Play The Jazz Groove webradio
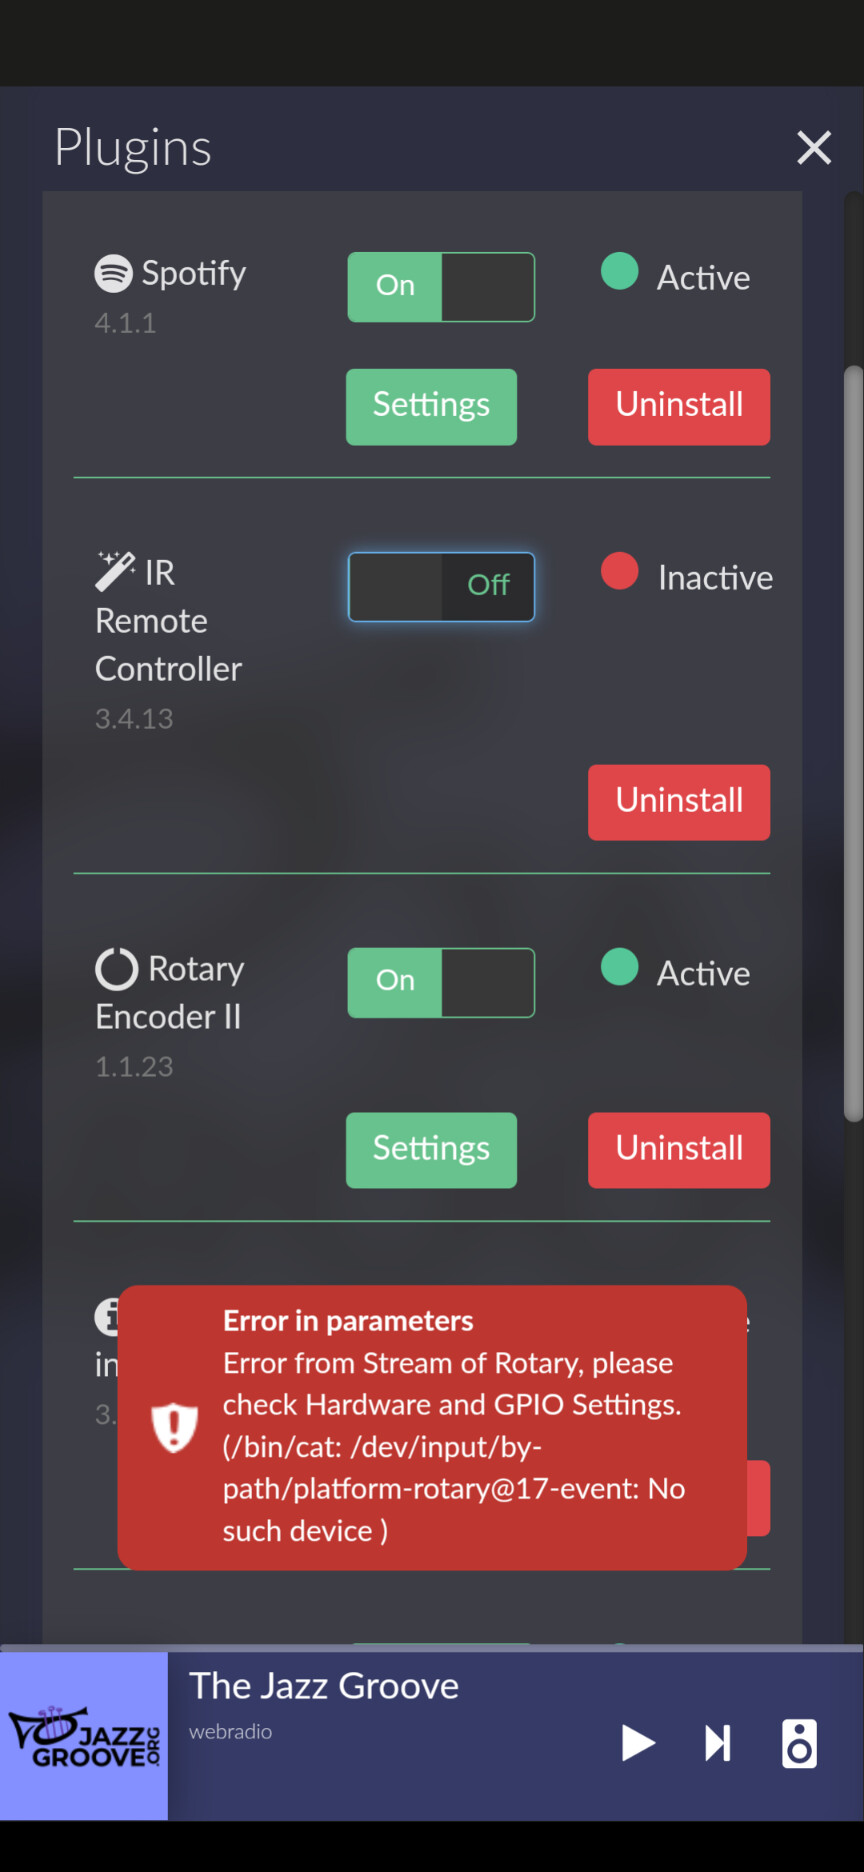Viewport: 864px width, 1872px height. [x=637, y=1743]
